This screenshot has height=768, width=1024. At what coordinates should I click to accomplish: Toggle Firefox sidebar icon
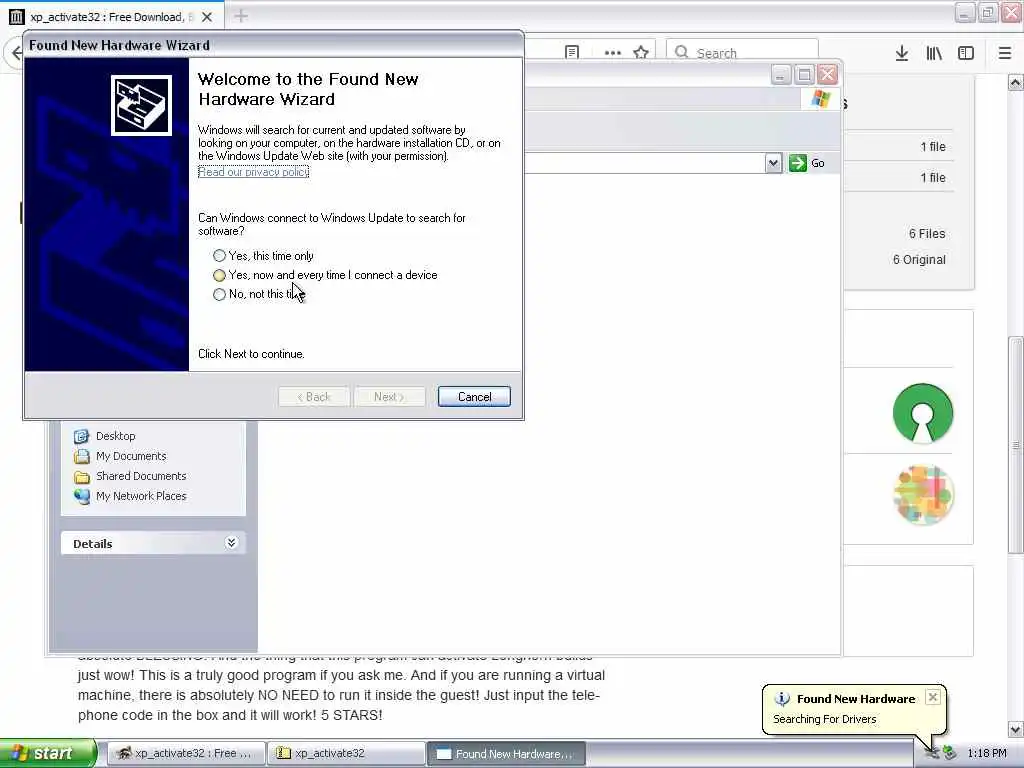[x=966, y=53]
